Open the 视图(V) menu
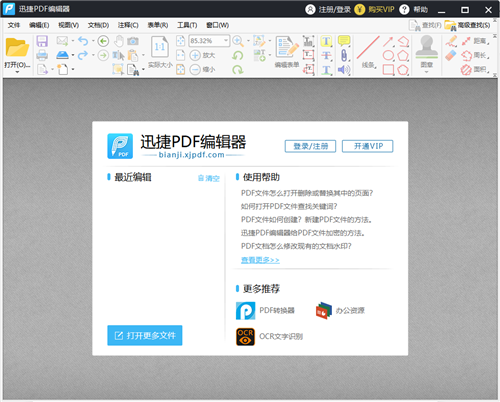The width and height of the screenshot is (500, 402). (x=68, y=25)
